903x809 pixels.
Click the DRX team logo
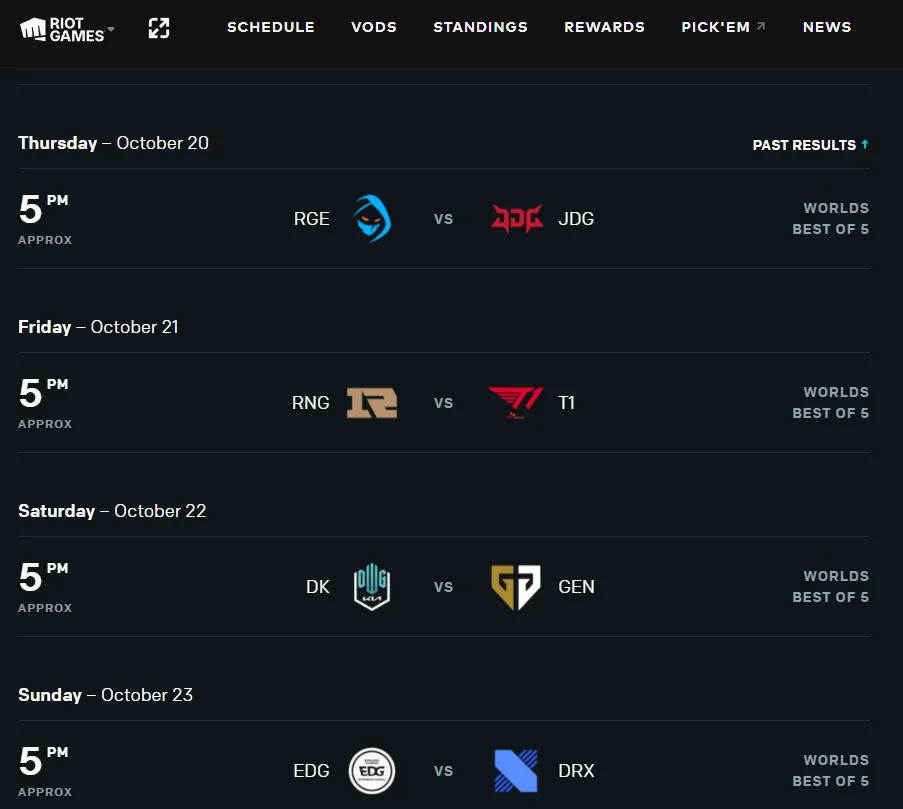(x=516, y=771)
